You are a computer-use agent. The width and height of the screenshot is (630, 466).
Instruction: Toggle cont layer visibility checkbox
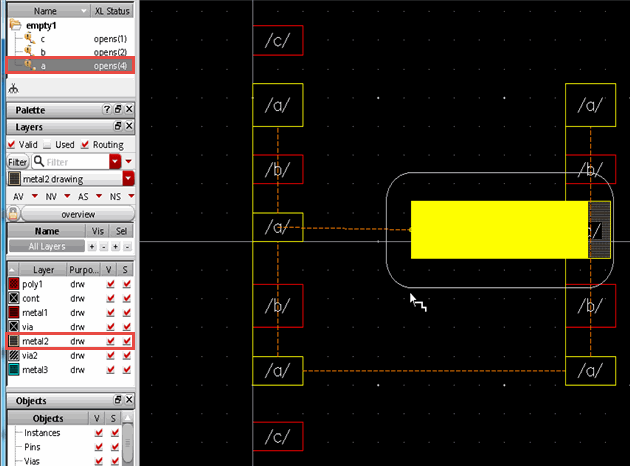[110, 298]
